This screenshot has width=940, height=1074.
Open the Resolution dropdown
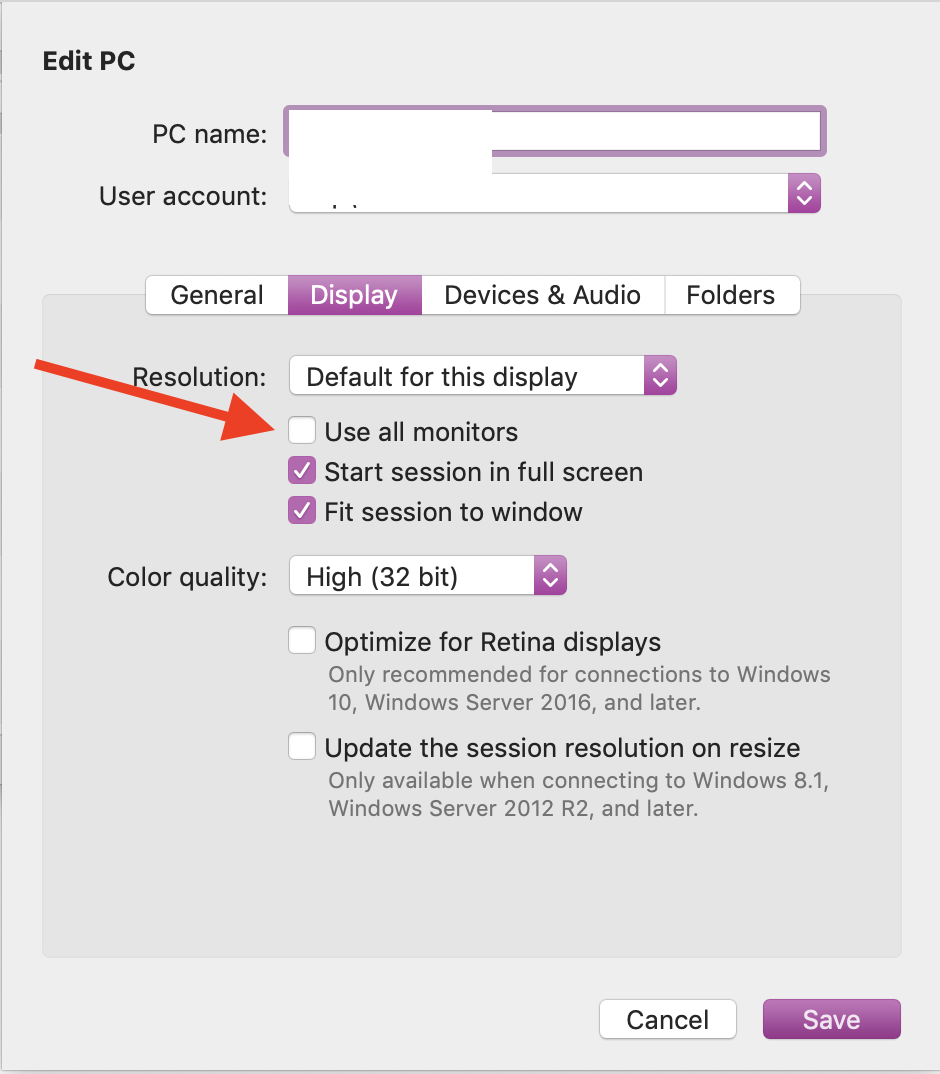tap(482, 376)
